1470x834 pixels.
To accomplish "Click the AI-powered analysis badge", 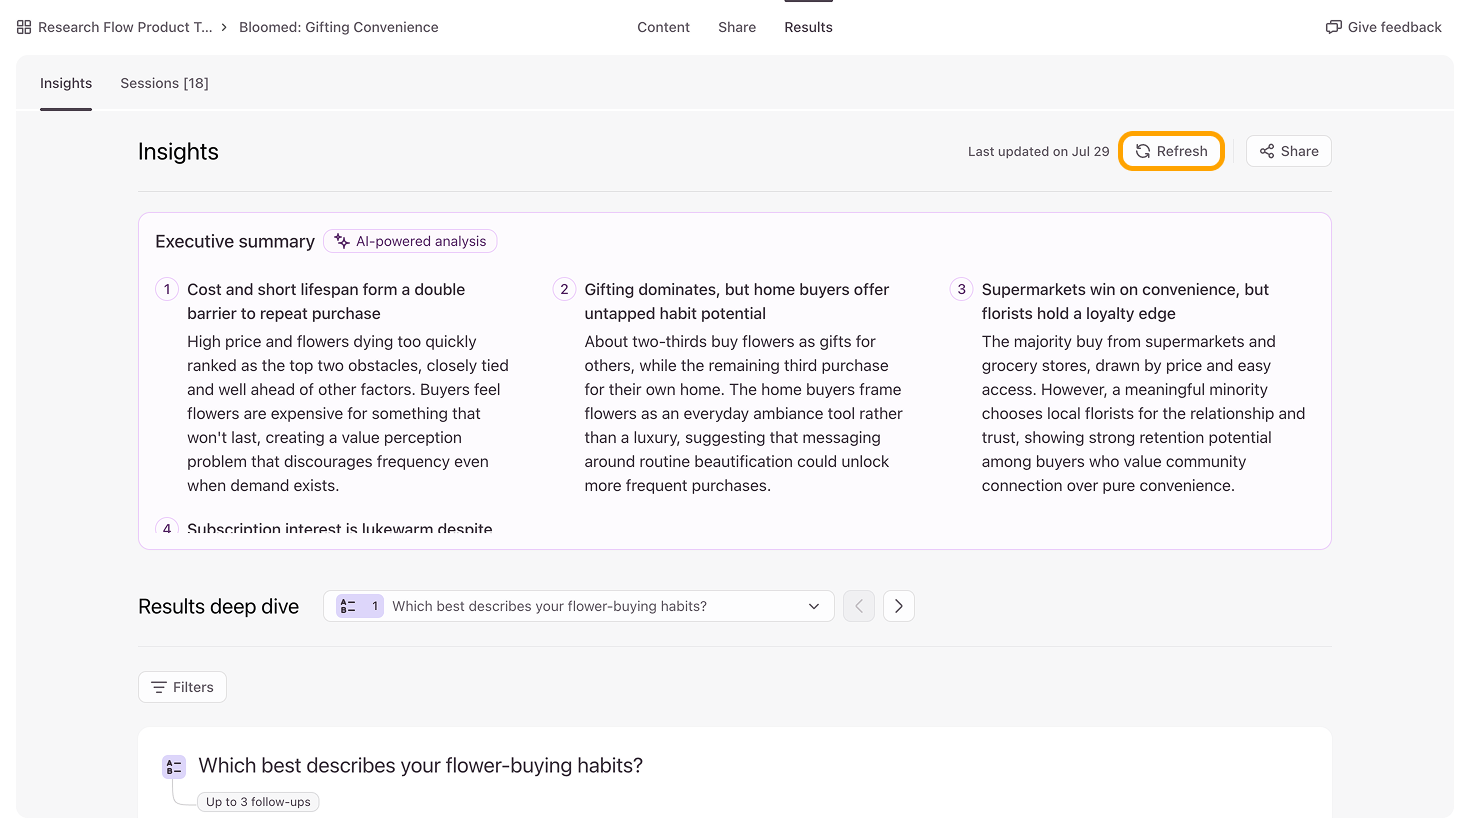I will (x=410, y=241).
